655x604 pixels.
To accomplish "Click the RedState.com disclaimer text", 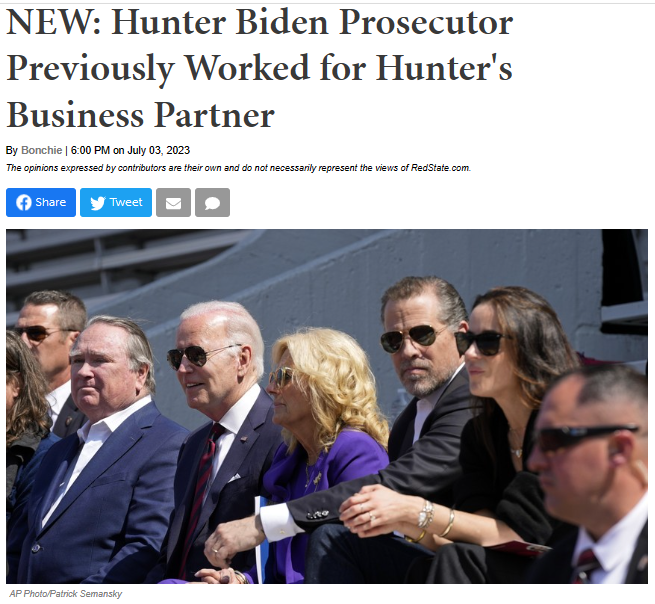I will [238, 168].
